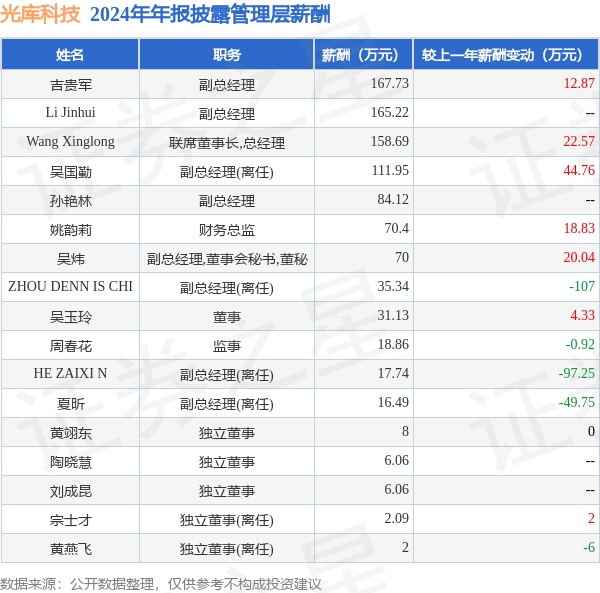This screenshot has height=593, width=600.
Task: Click 吴玉玲's position 董事
Action: pyautogui.click(x=227, y=317)
